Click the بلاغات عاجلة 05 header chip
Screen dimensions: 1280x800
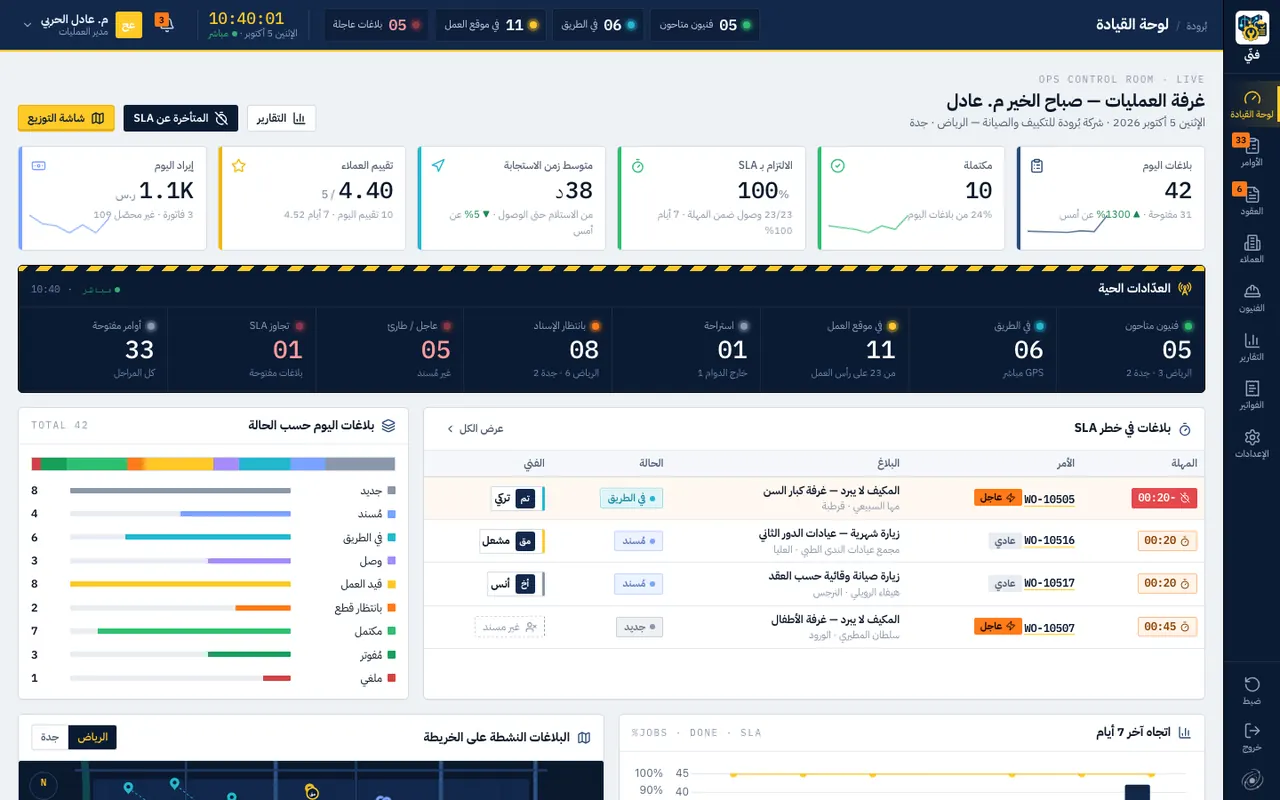(376, 25)
